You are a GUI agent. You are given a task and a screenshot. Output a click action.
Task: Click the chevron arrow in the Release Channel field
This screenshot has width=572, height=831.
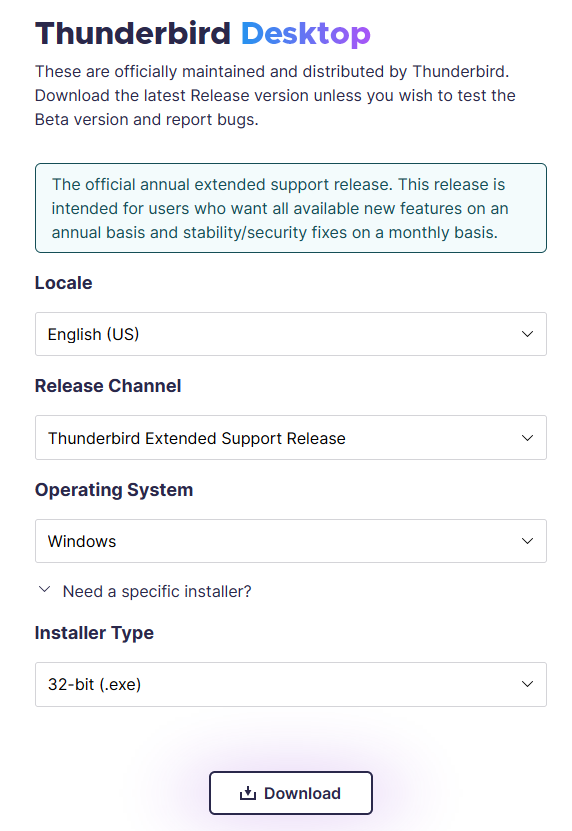coord(527,438)
